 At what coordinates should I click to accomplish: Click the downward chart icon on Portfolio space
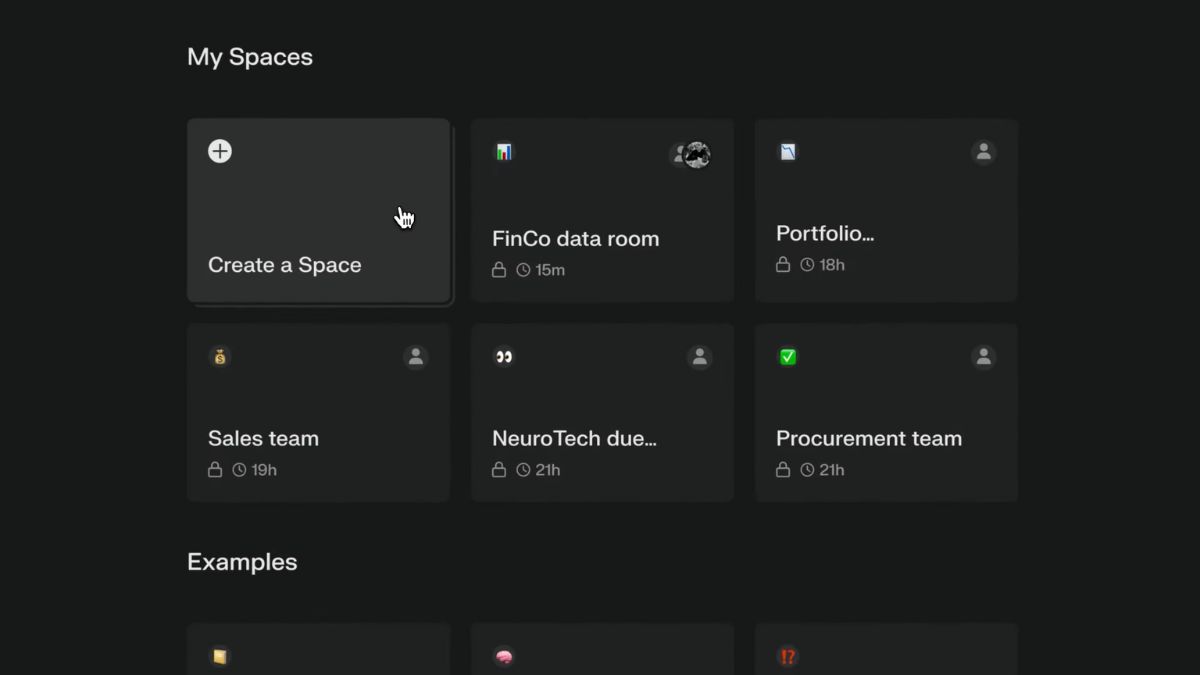click(x=788, y=151)
